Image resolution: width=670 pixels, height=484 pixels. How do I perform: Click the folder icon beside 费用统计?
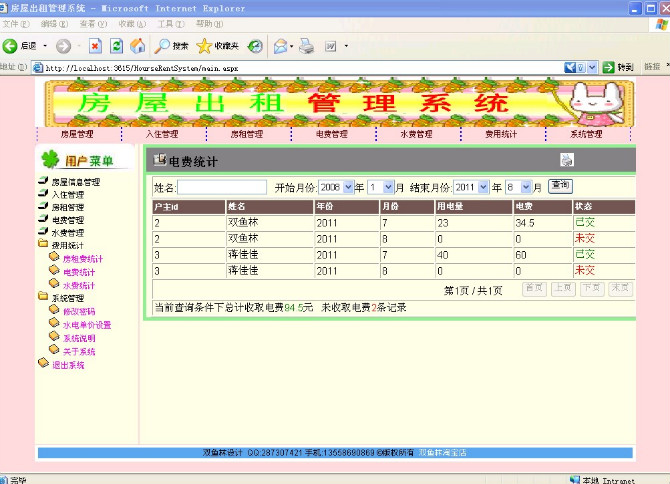point(43,243)
